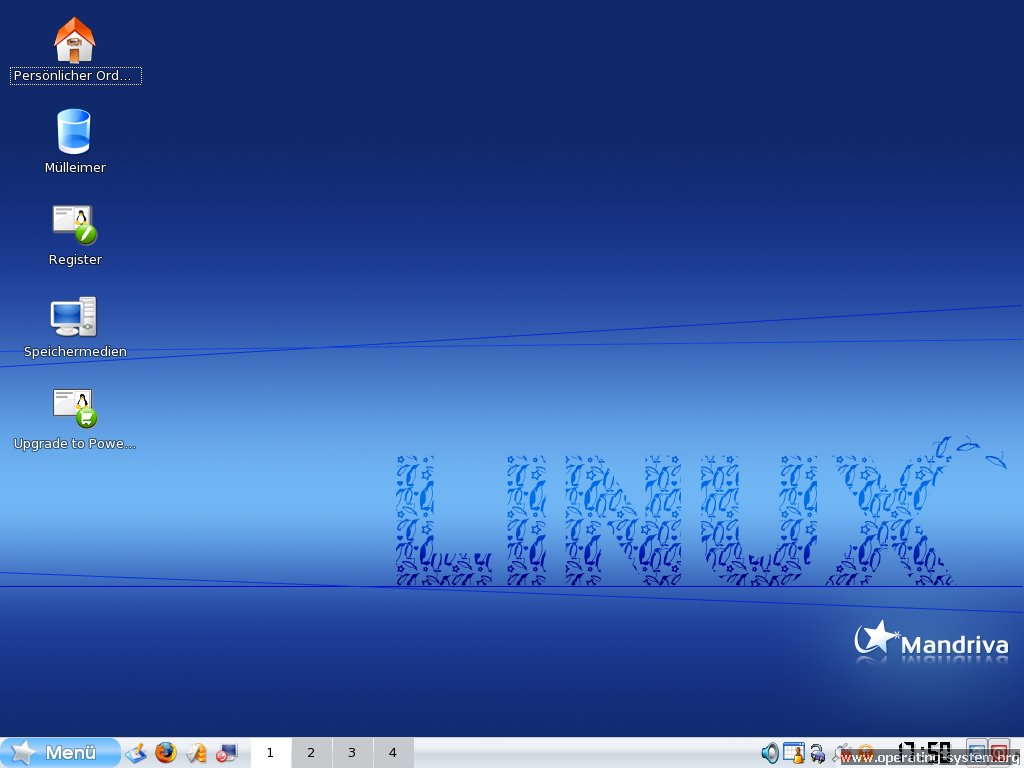
Task: Open the Mülleimer trash icon
Action: coord(74,131)
